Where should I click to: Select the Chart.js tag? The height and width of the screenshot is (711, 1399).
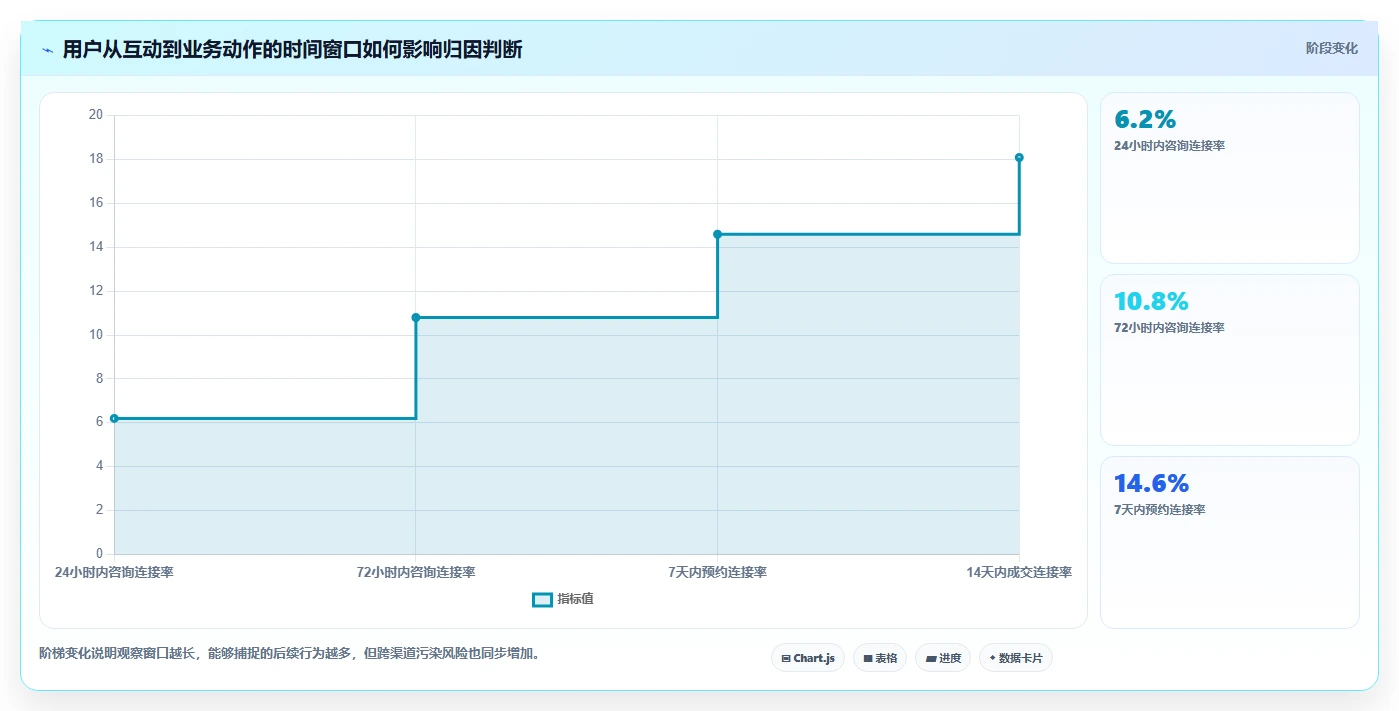click(808, 658)
